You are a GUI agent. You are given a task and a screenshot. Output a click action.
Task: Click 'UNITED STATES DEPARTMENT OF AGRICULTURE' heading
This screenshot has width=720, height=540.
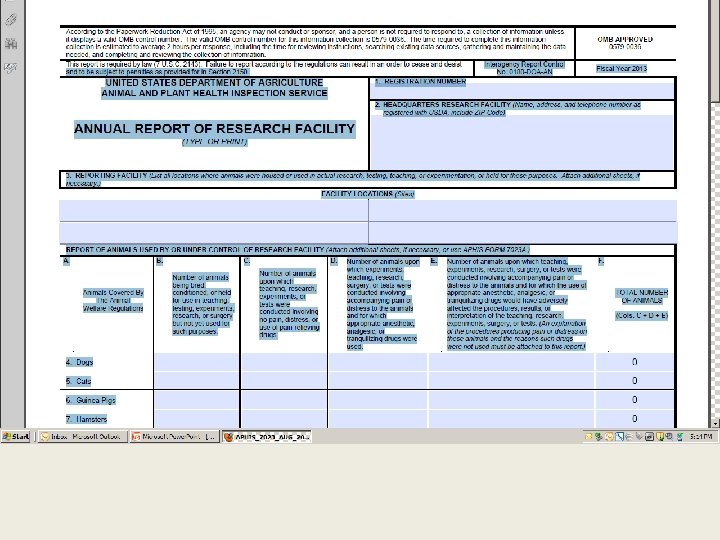214,83
